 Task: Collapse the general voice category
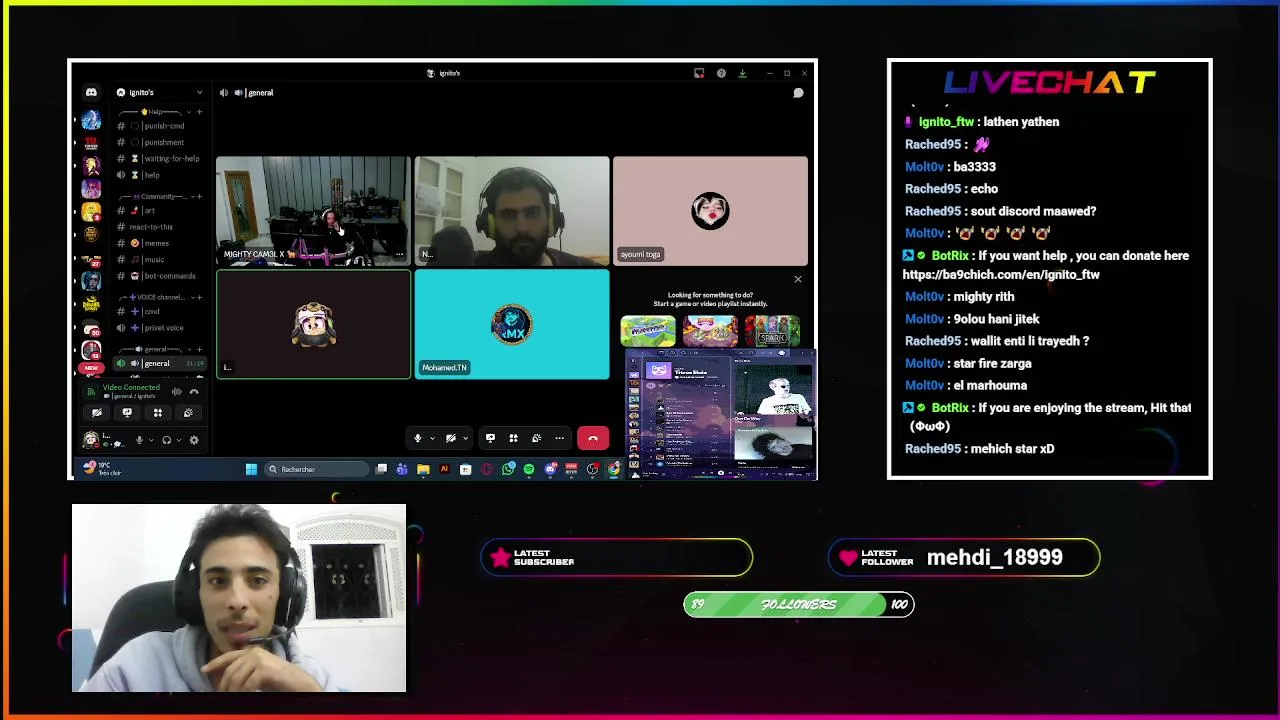[x=190, y=349]
